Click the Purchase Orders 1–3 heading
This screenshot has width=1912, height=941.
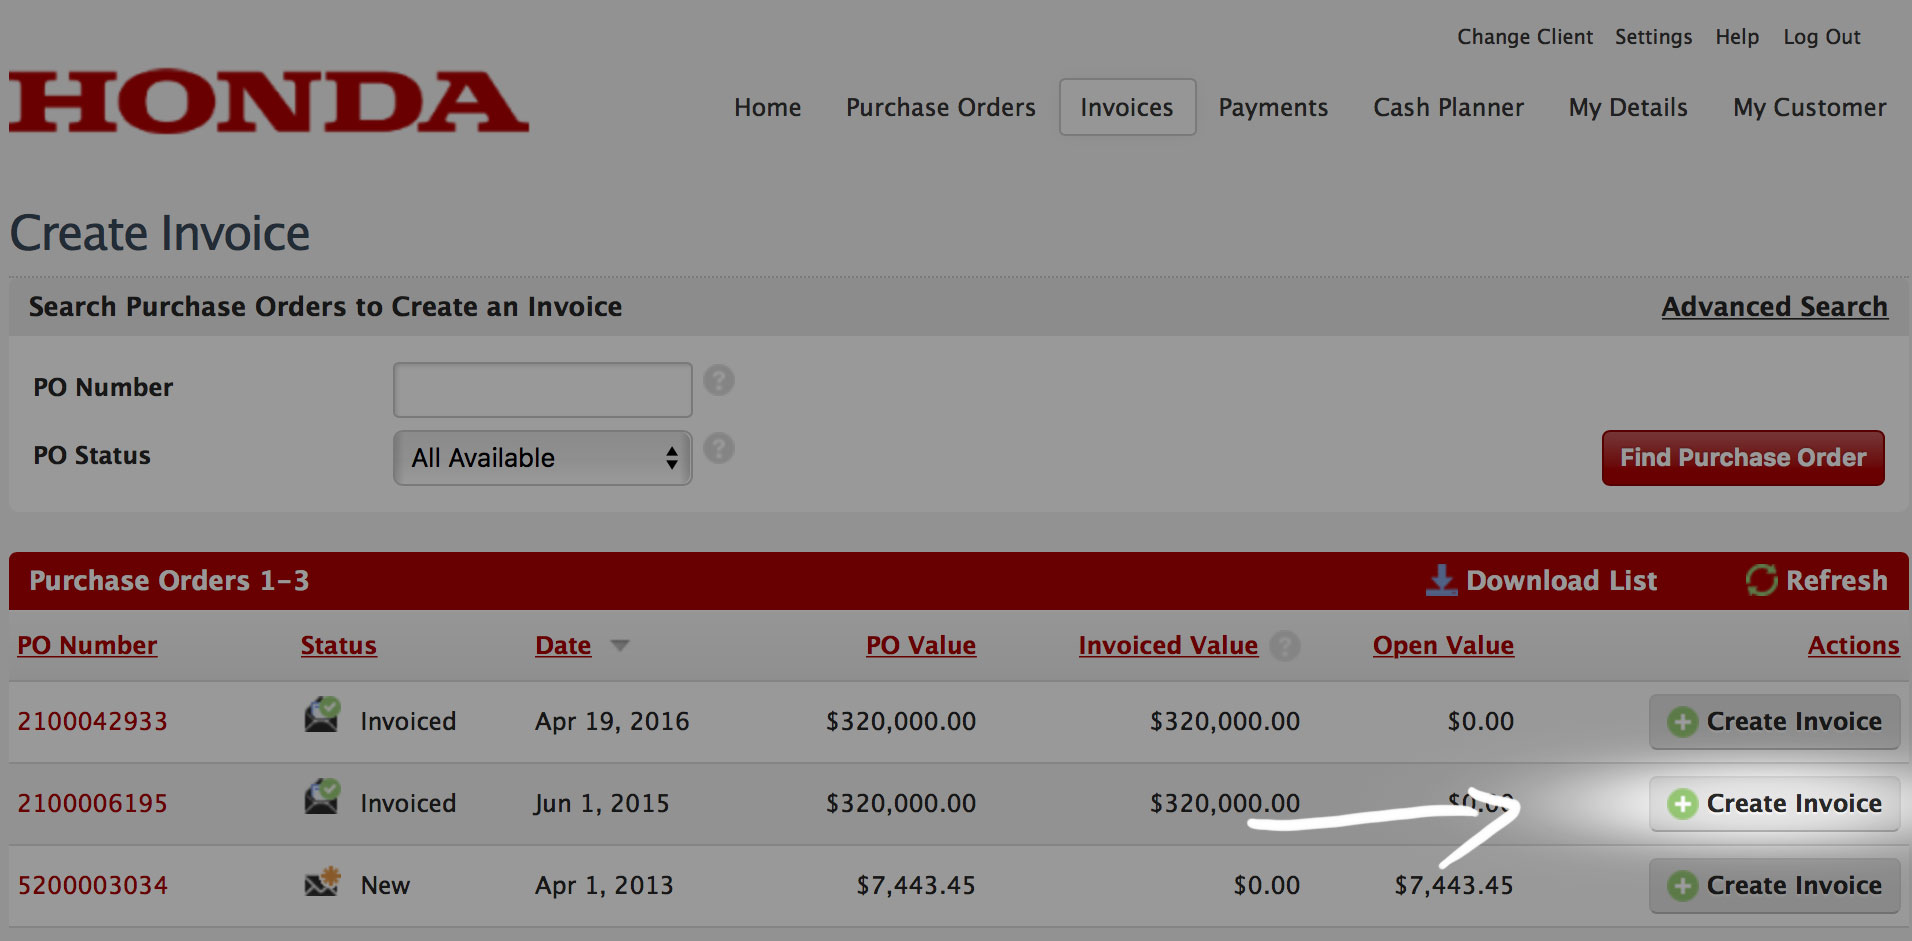[x=169, y=581]
